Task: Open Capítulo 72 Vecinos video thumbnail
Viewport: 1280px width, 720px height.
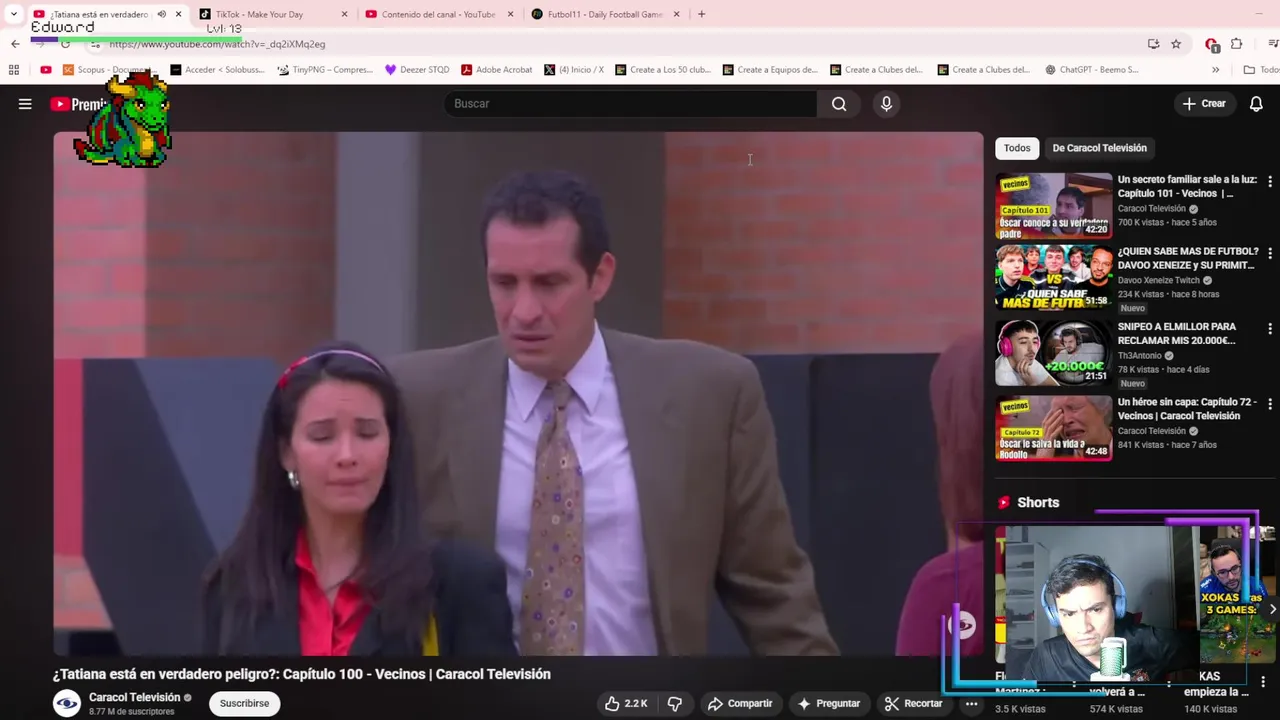Action: 1054,428
